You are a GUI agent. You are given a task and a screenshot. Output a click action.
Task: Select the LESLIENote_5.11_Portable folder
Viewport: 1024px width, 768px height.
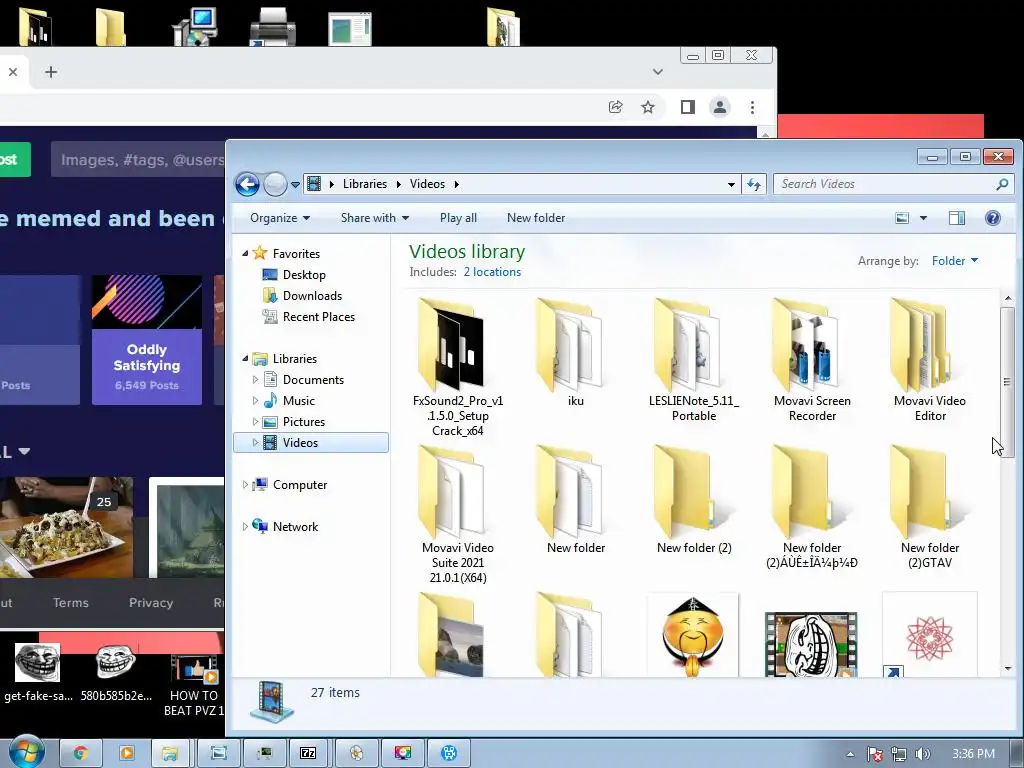click(x=694, y=359)
